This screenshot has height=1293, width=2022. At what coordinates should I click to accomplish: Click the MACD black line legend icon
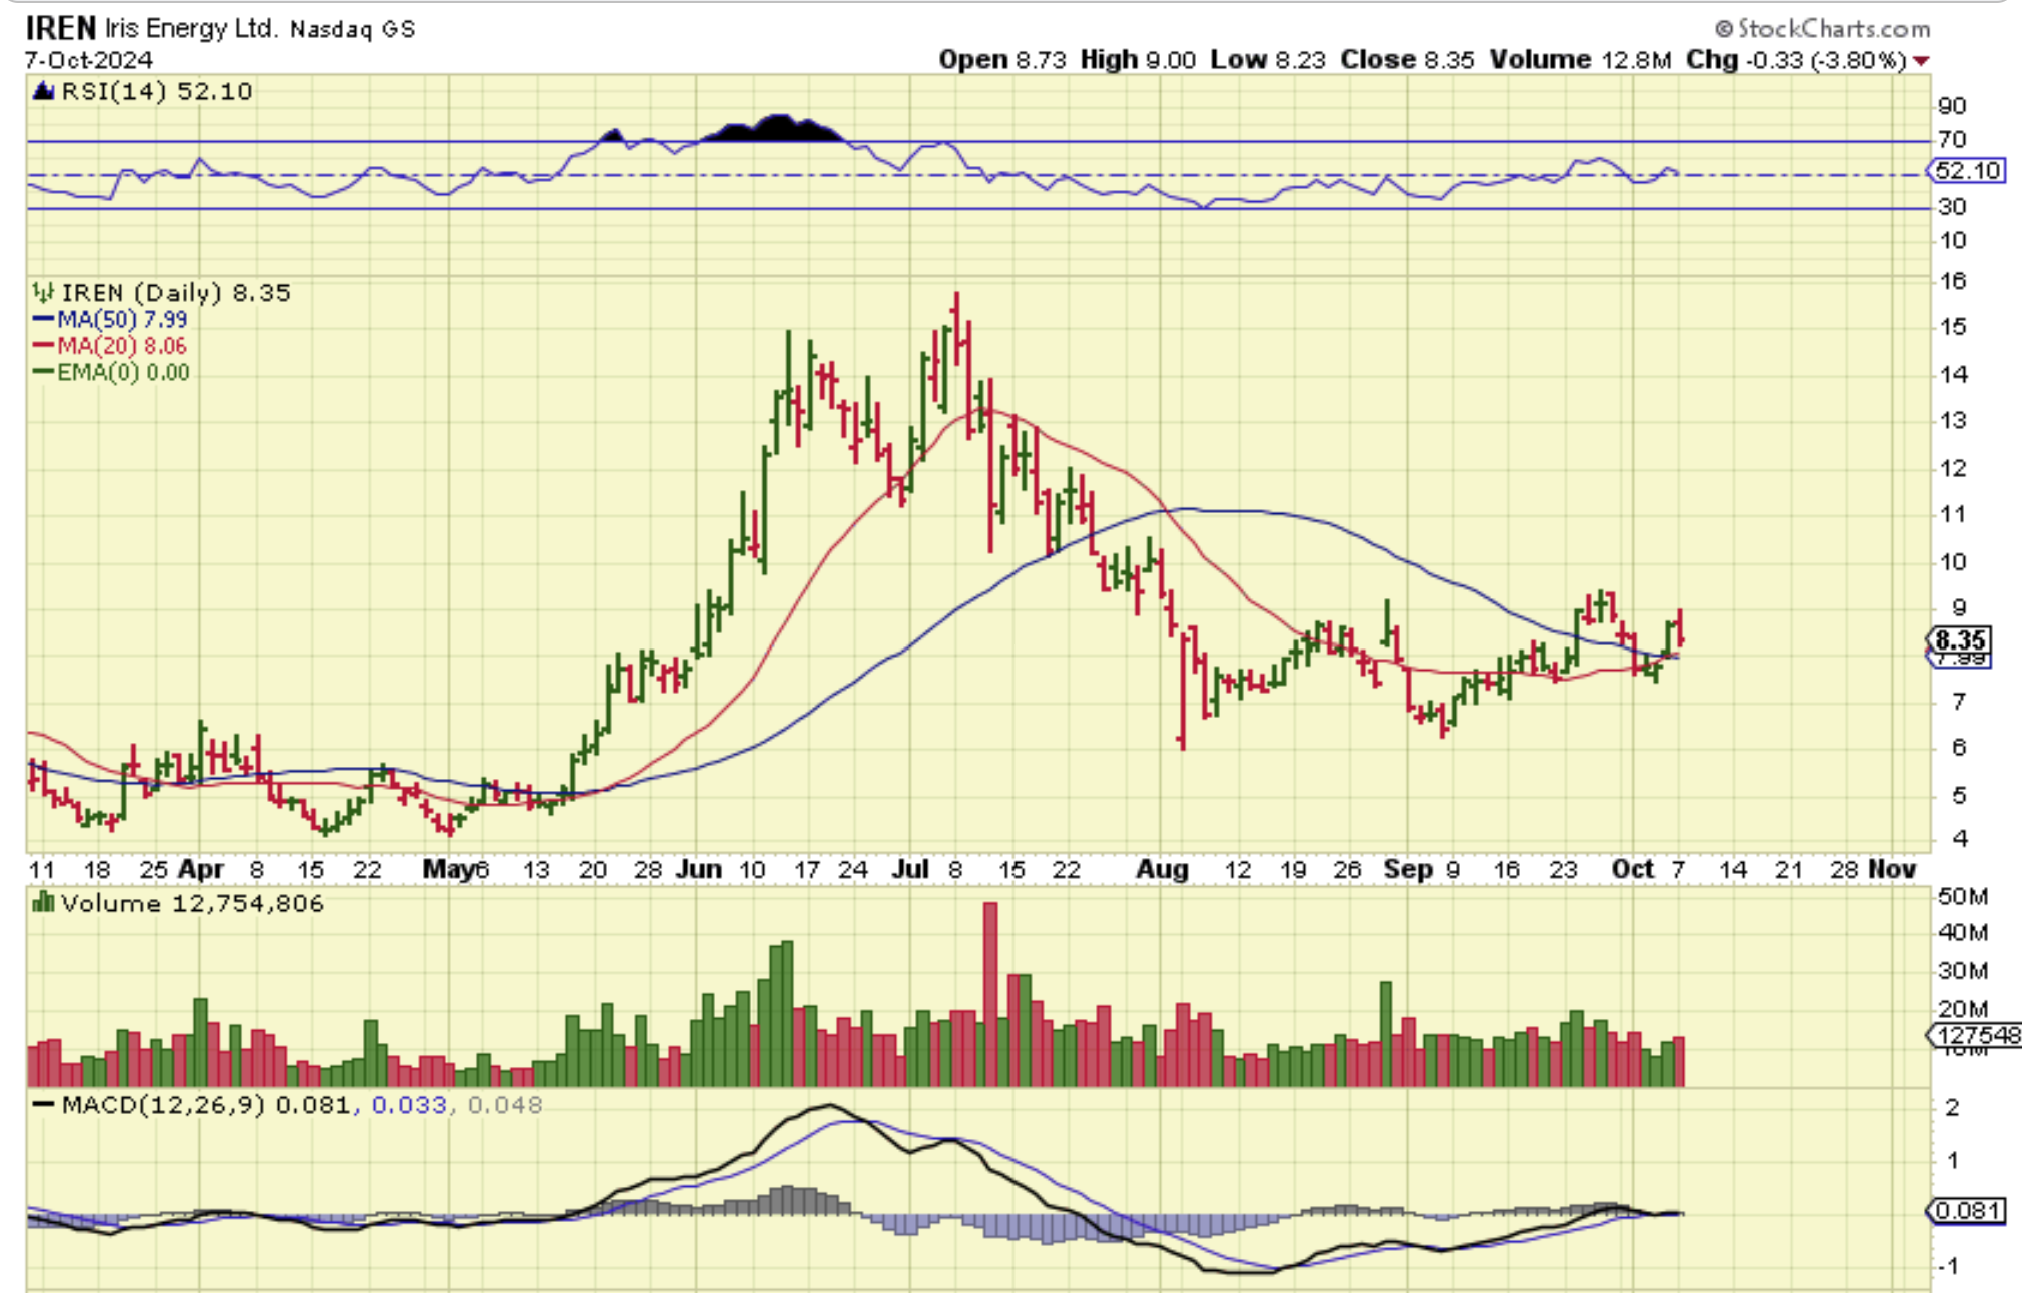pyautogui.click(x=43, y=1105)
